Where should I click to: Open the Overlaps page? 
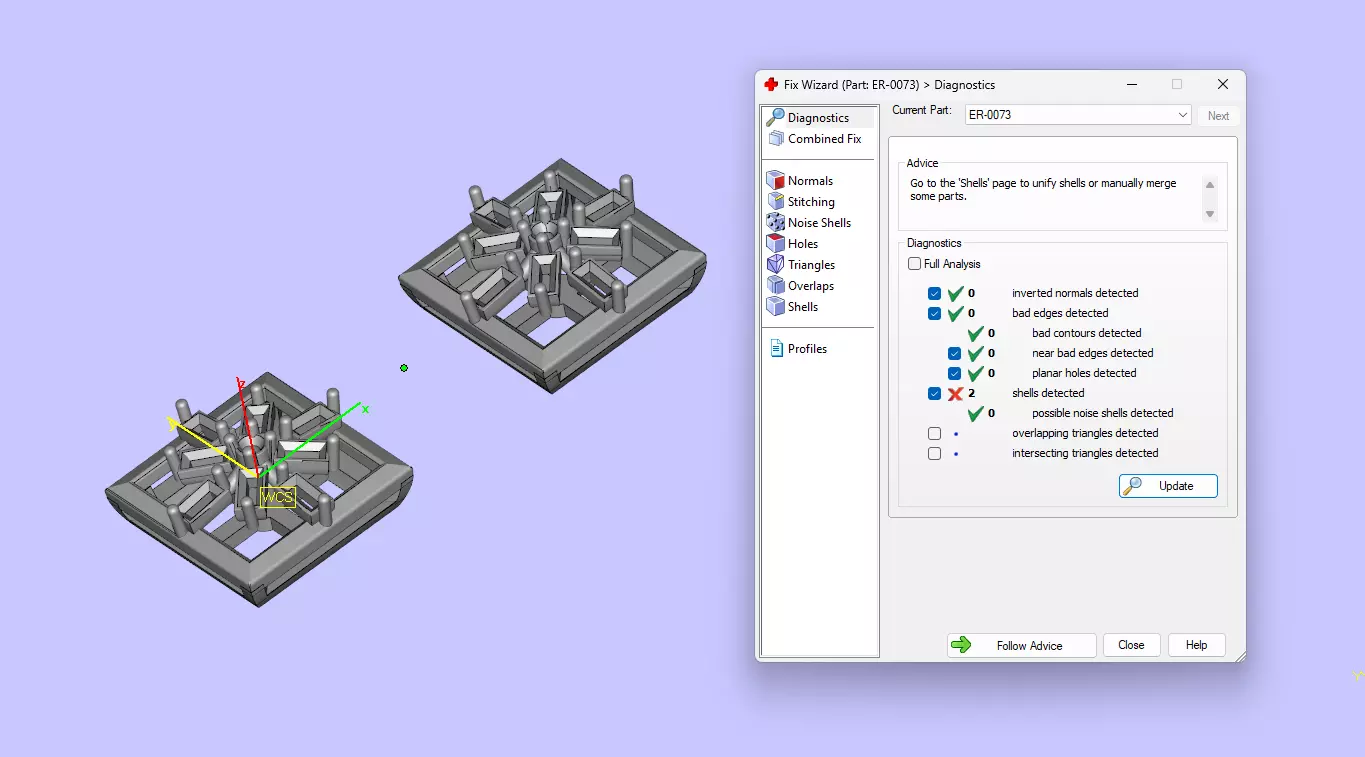pyautogui.click(x=810, y=285)
